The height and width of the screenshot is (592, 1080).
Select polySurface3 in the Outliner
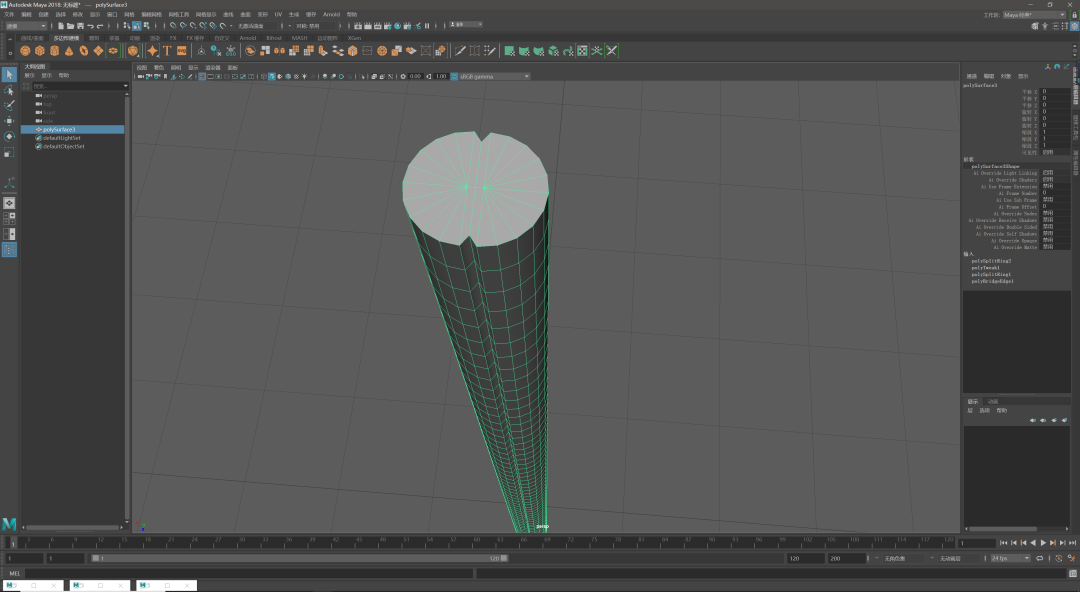pos(72,130)
